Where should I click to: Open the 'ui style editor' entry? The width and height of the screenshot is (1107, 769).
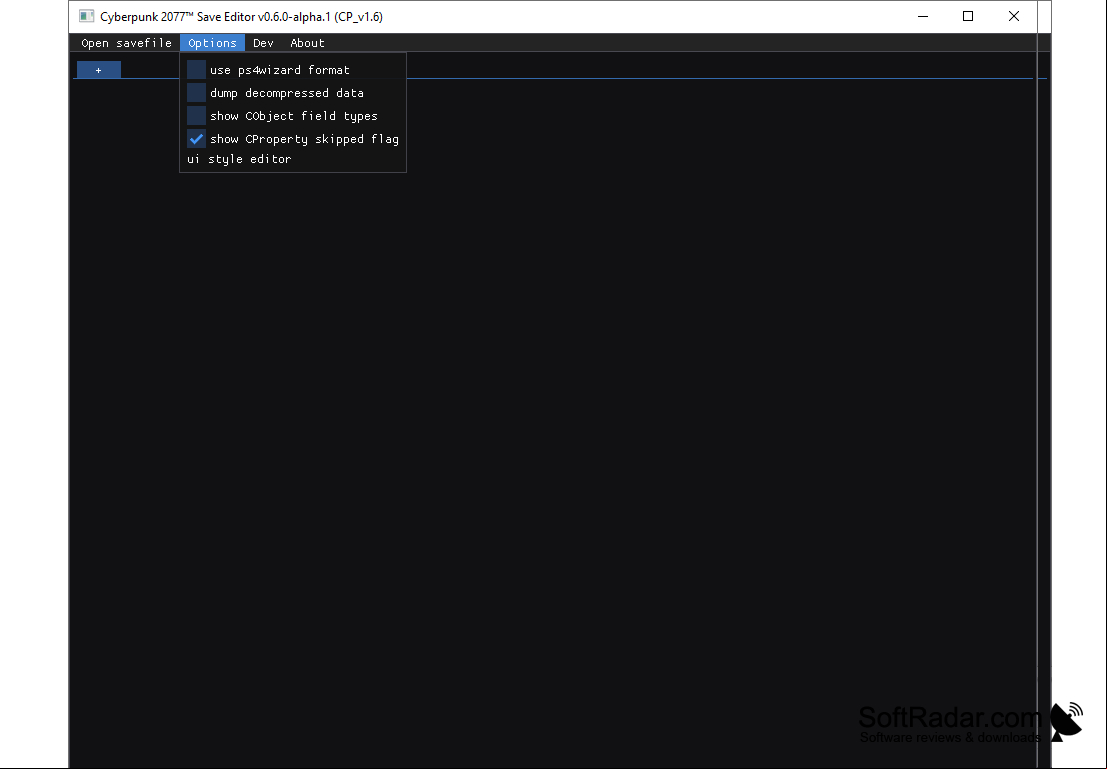pos(239,159)
